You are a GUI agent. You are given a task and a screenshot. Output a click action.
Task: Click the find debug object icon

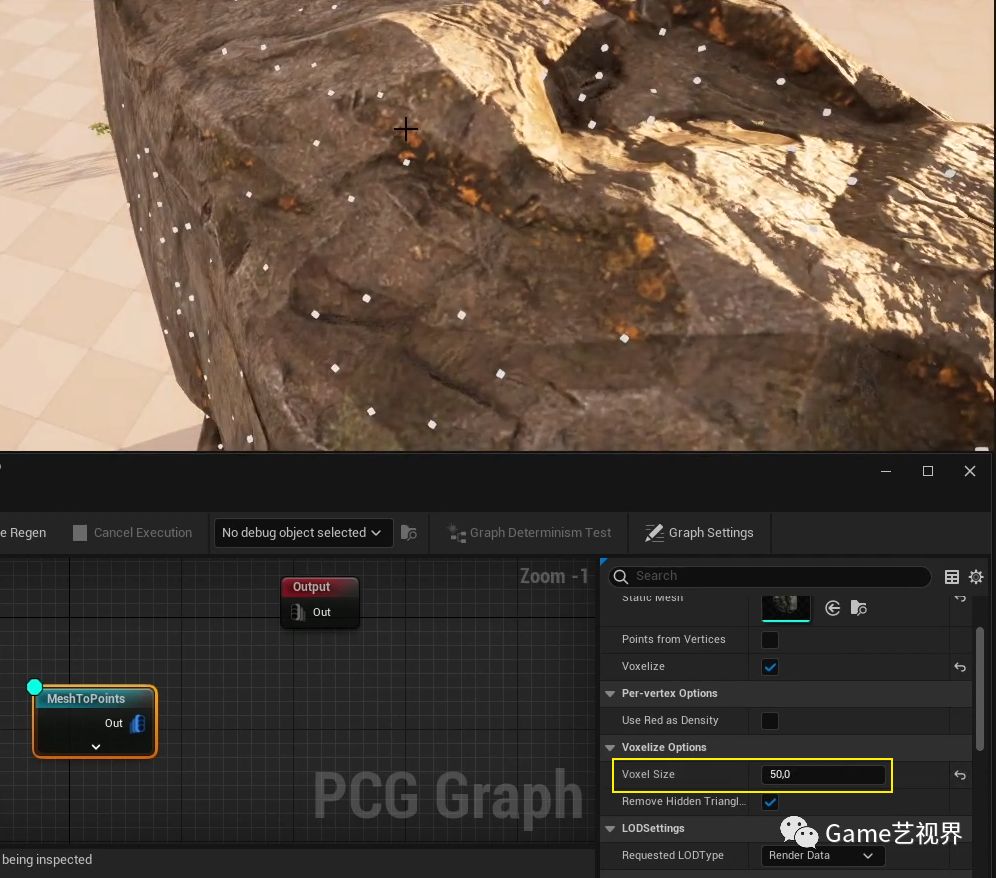pyautogui.click(x=409, y=533)
